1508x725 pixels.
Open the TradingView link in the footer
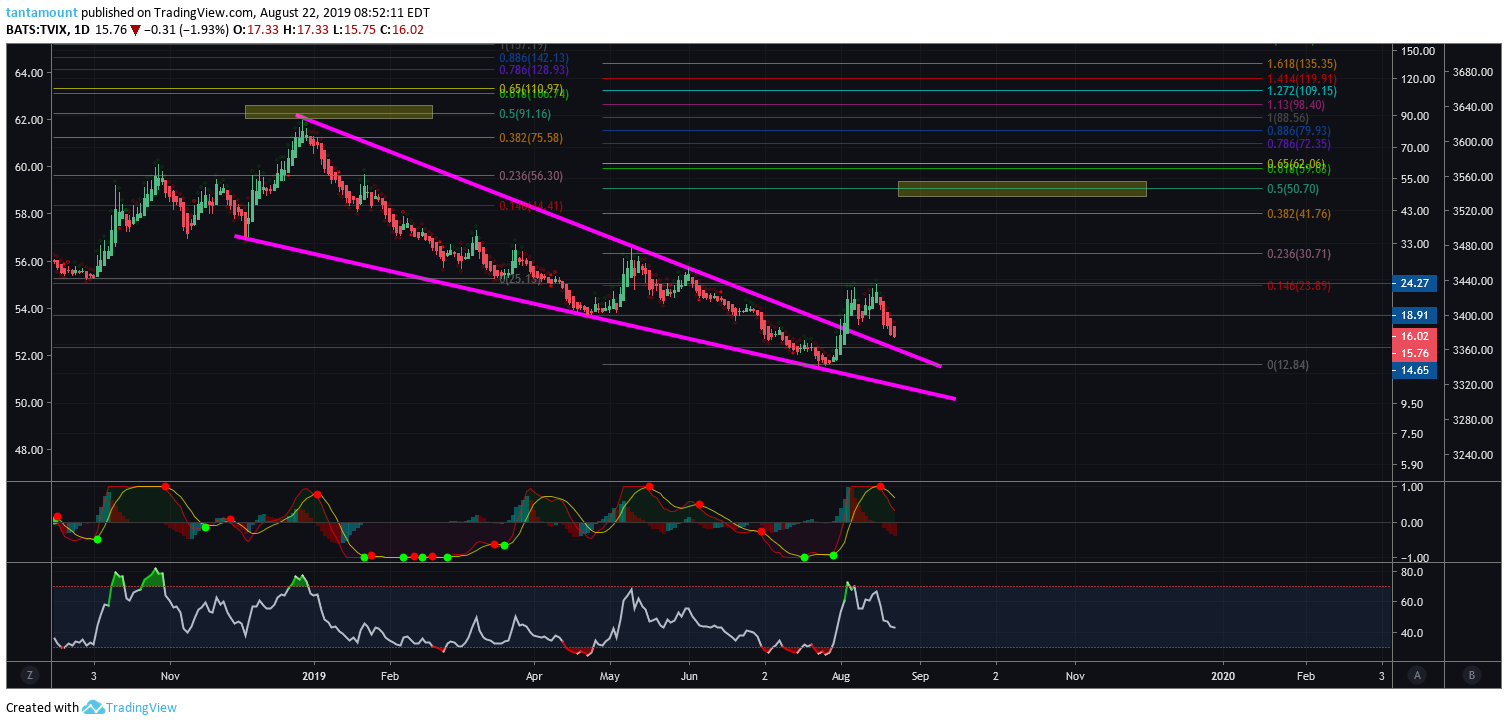coord(141,708)
